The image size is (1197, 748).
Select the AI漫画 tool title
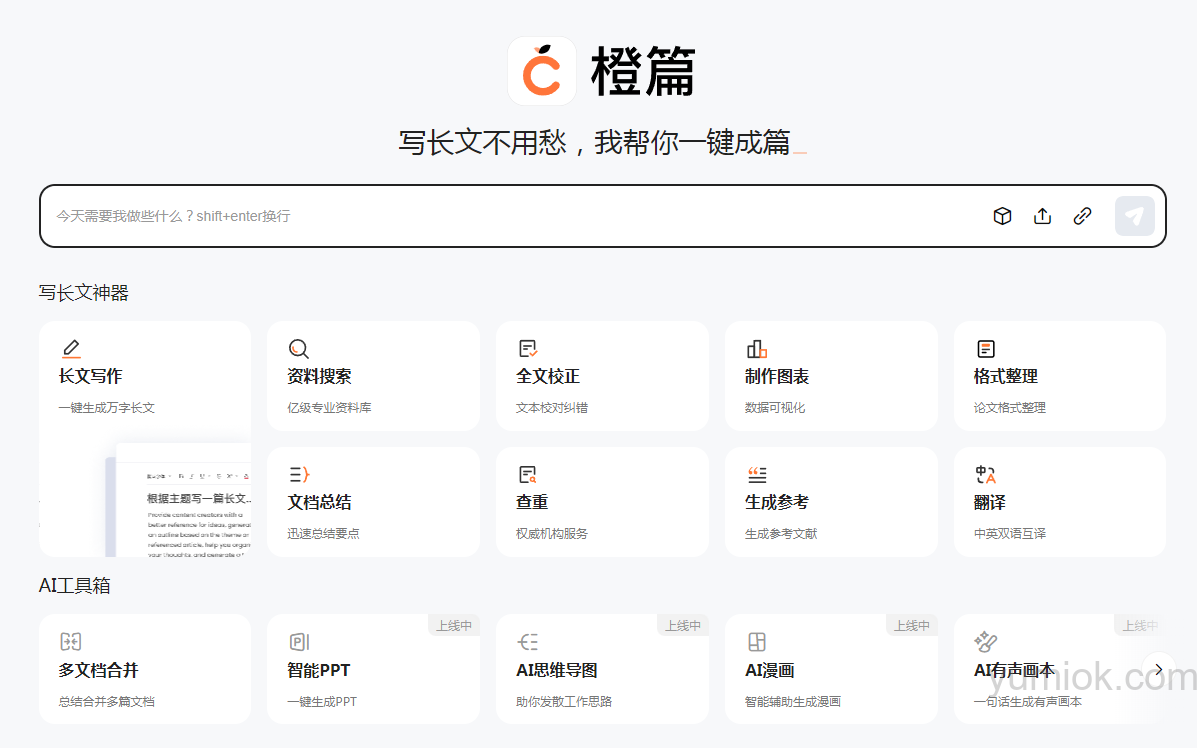point(770,670)
